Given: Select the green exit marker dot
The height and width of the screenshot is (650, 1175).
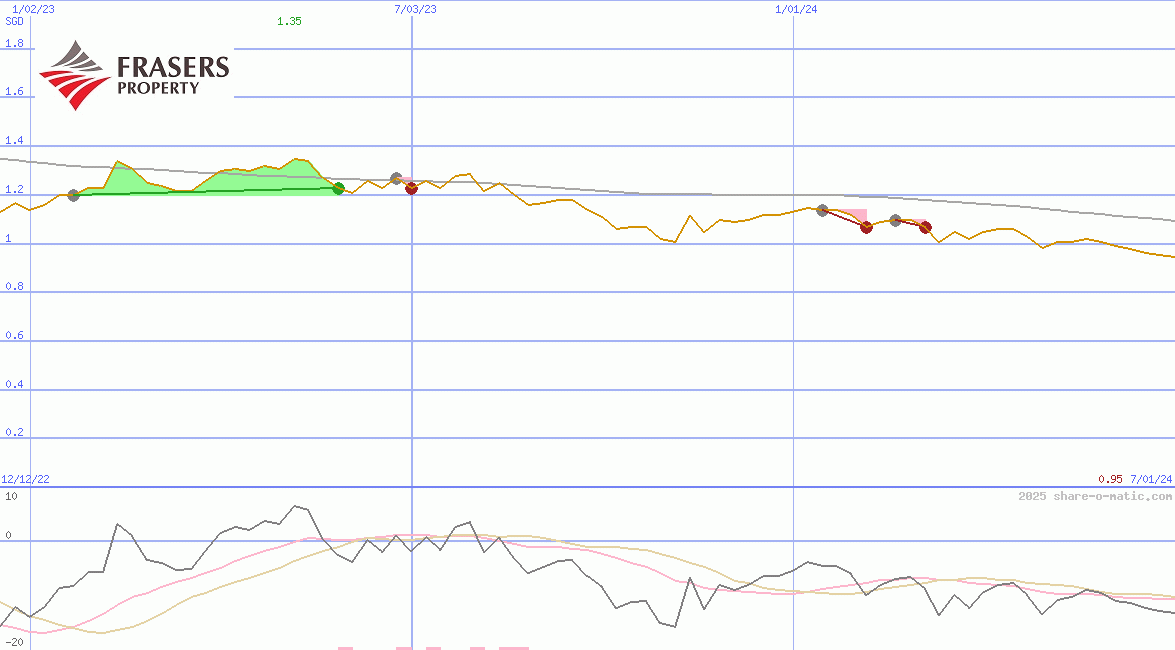Looking at the screenshot, I should point(338,188).
